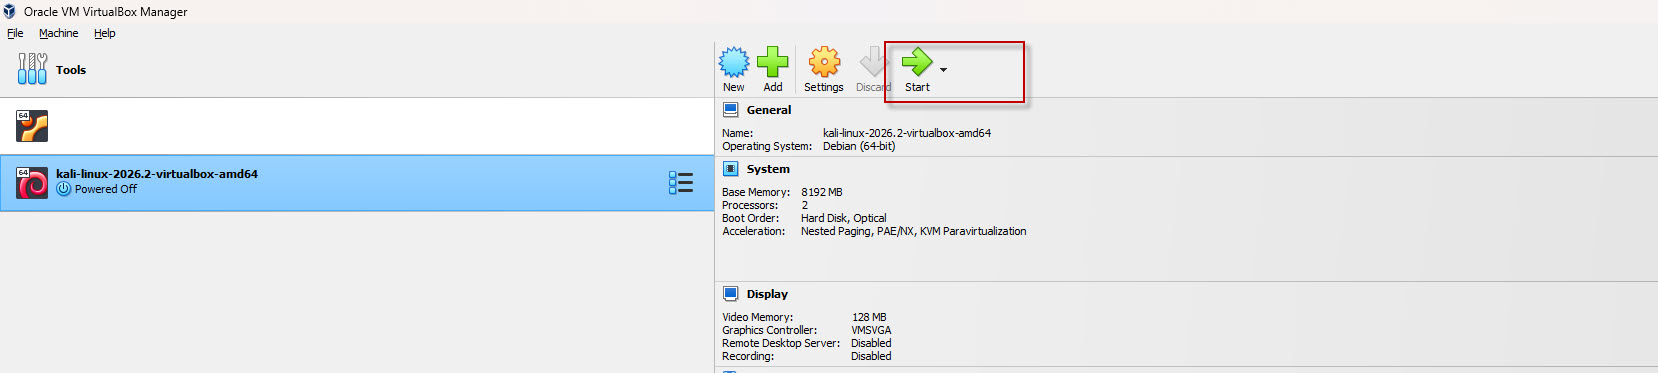Open the File menu

(15, 33)
